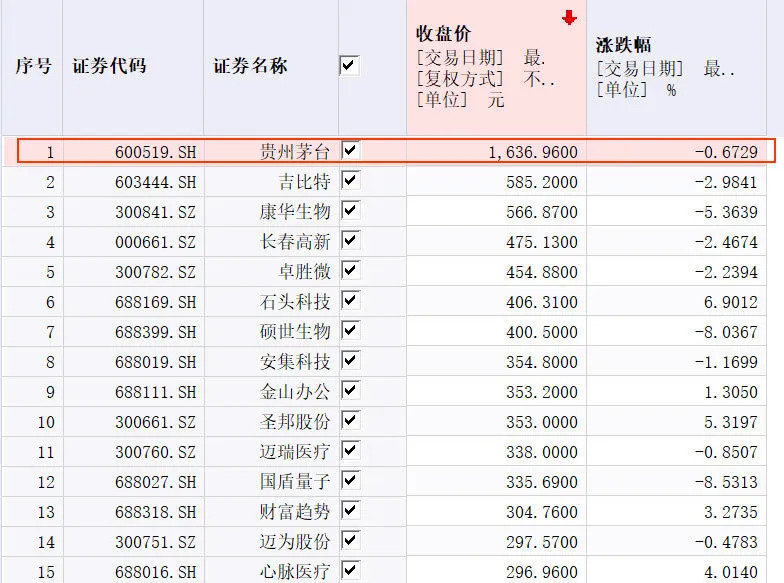784x583 pixels.
Task: Toggle the checkbox for 金山办公
Action: pyautogui.click(x=350, y=390)
